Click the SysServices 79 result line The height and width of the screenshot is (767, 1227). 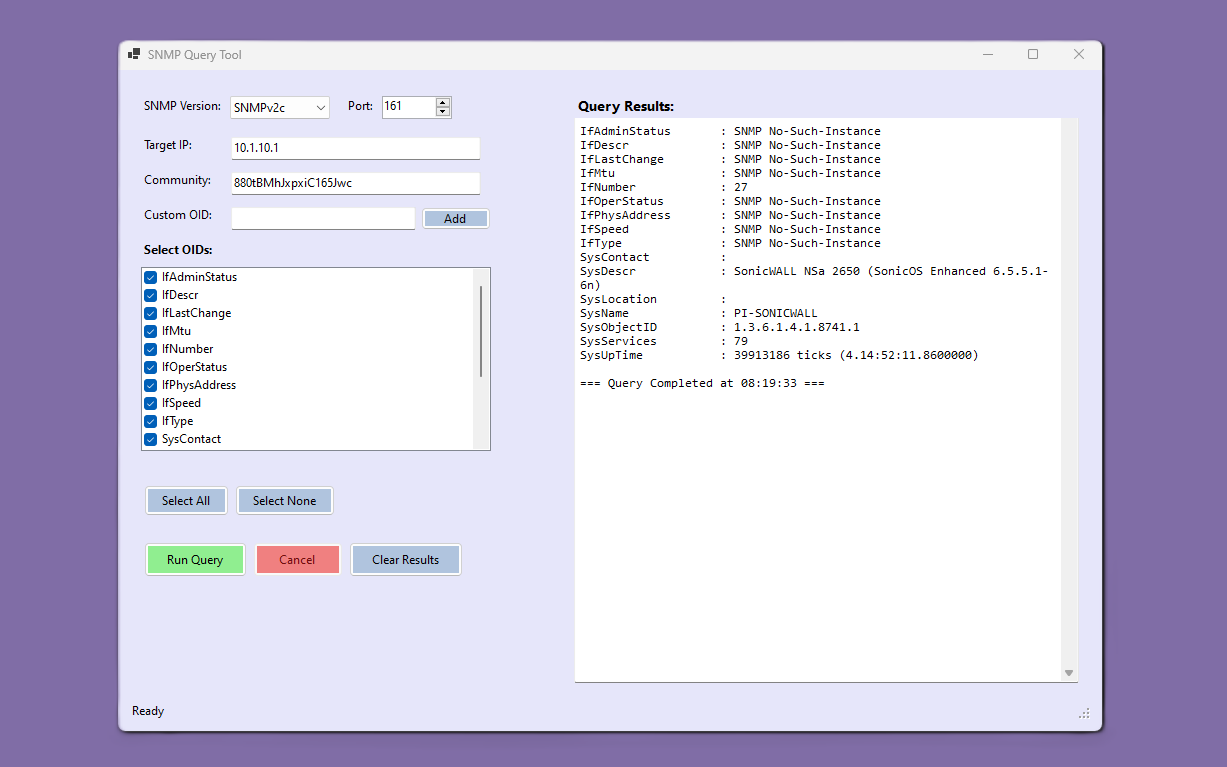coord(664,341)
